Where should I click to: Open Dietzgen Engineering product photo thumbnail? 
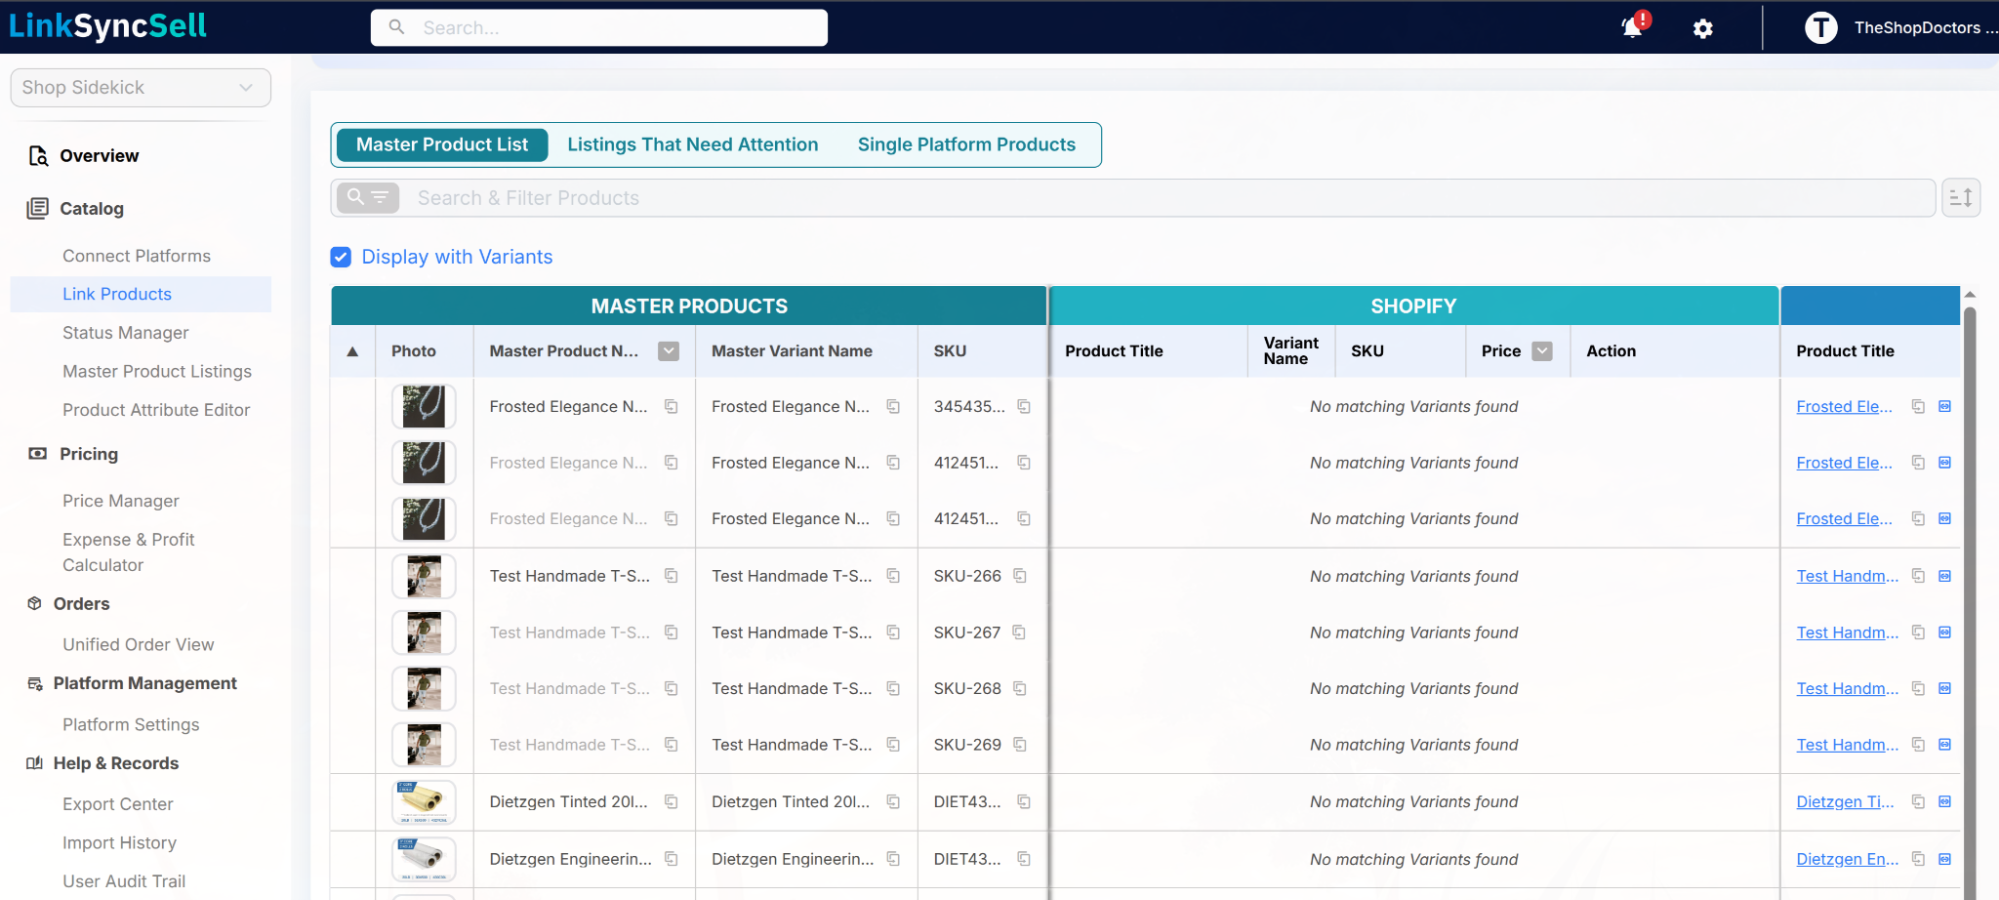[x=424, y=859]
